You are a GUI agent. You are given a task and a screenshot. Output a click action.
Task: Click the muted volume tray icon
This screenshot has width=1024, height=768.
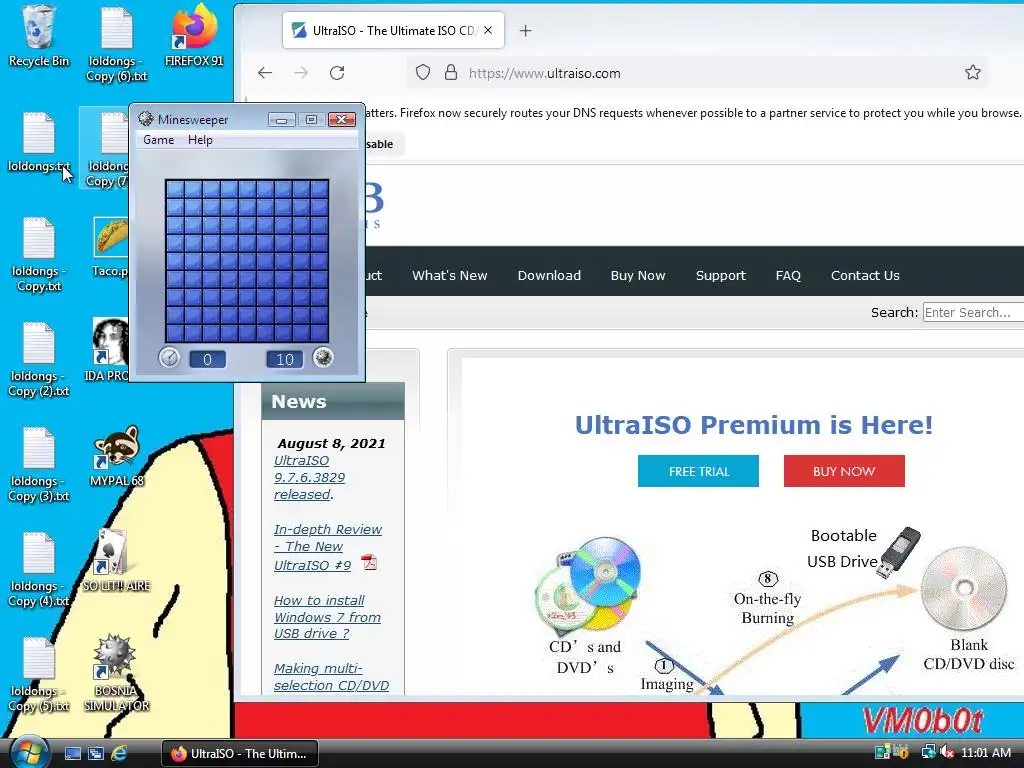coord(947,752)
